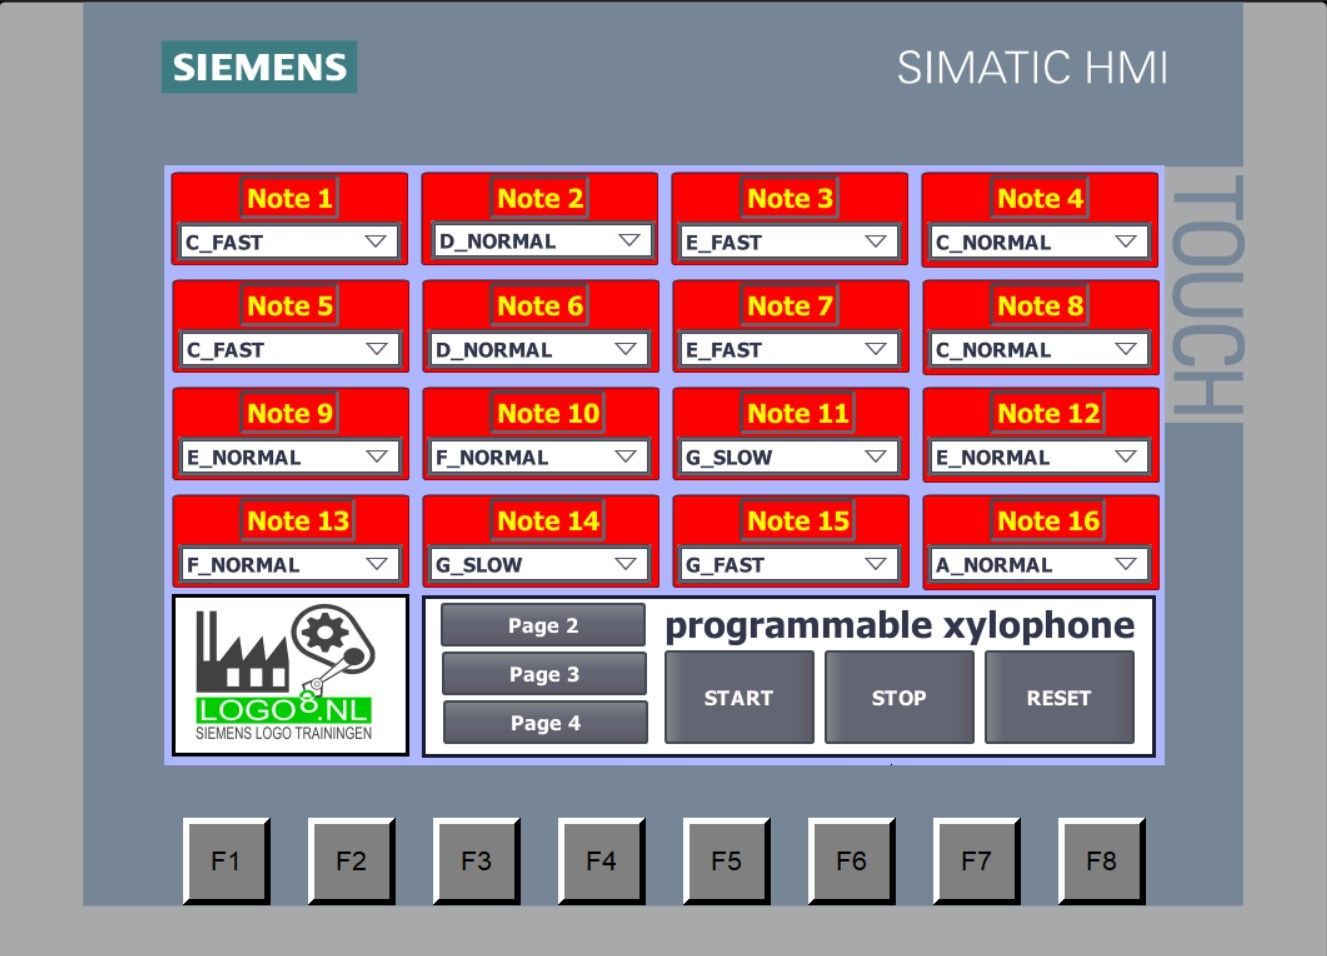1327x956 pixels.
Task: Open the Note 3 E_FAST dropdown
Action: (789, 242)
